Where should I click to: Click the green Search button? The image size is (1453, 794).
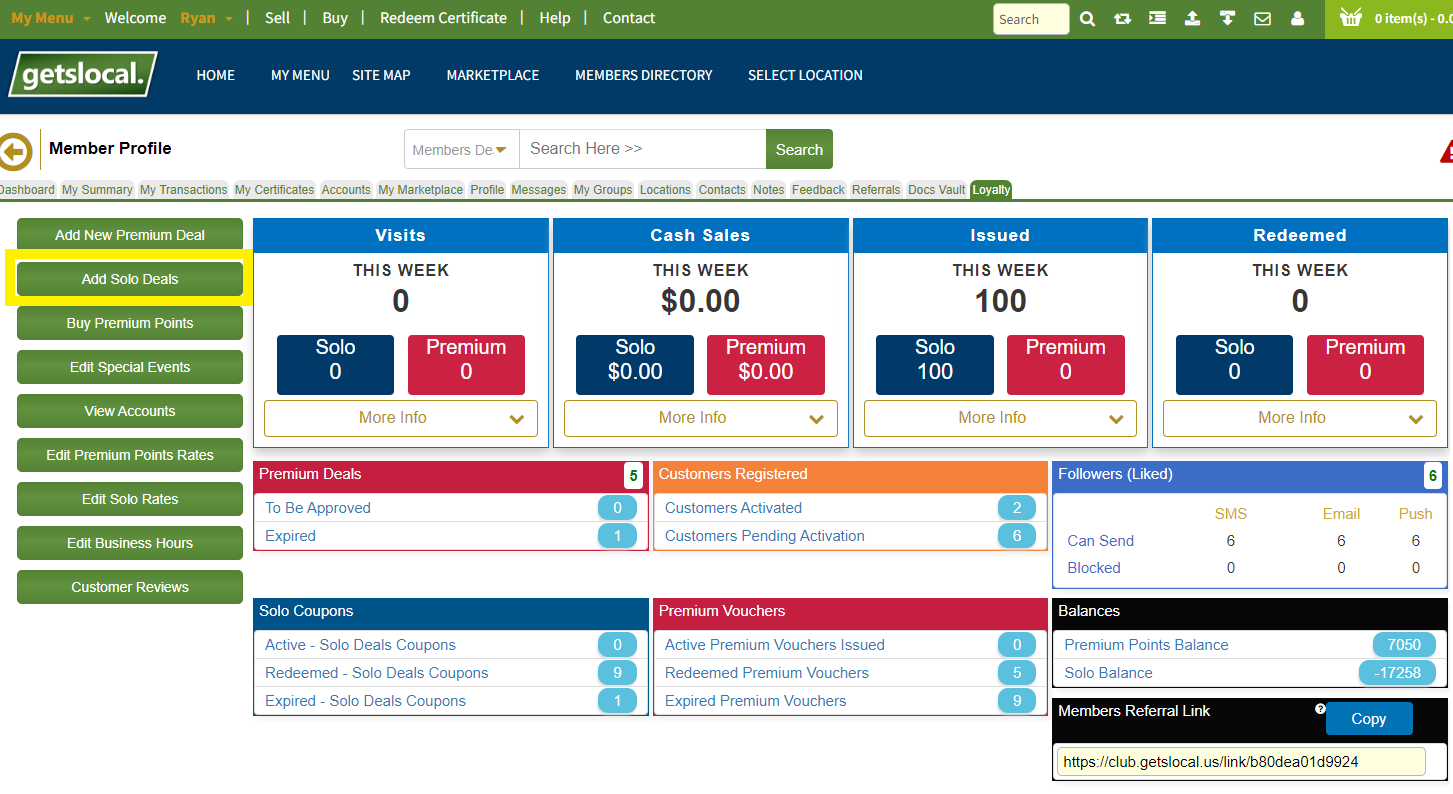click(799, 149)
